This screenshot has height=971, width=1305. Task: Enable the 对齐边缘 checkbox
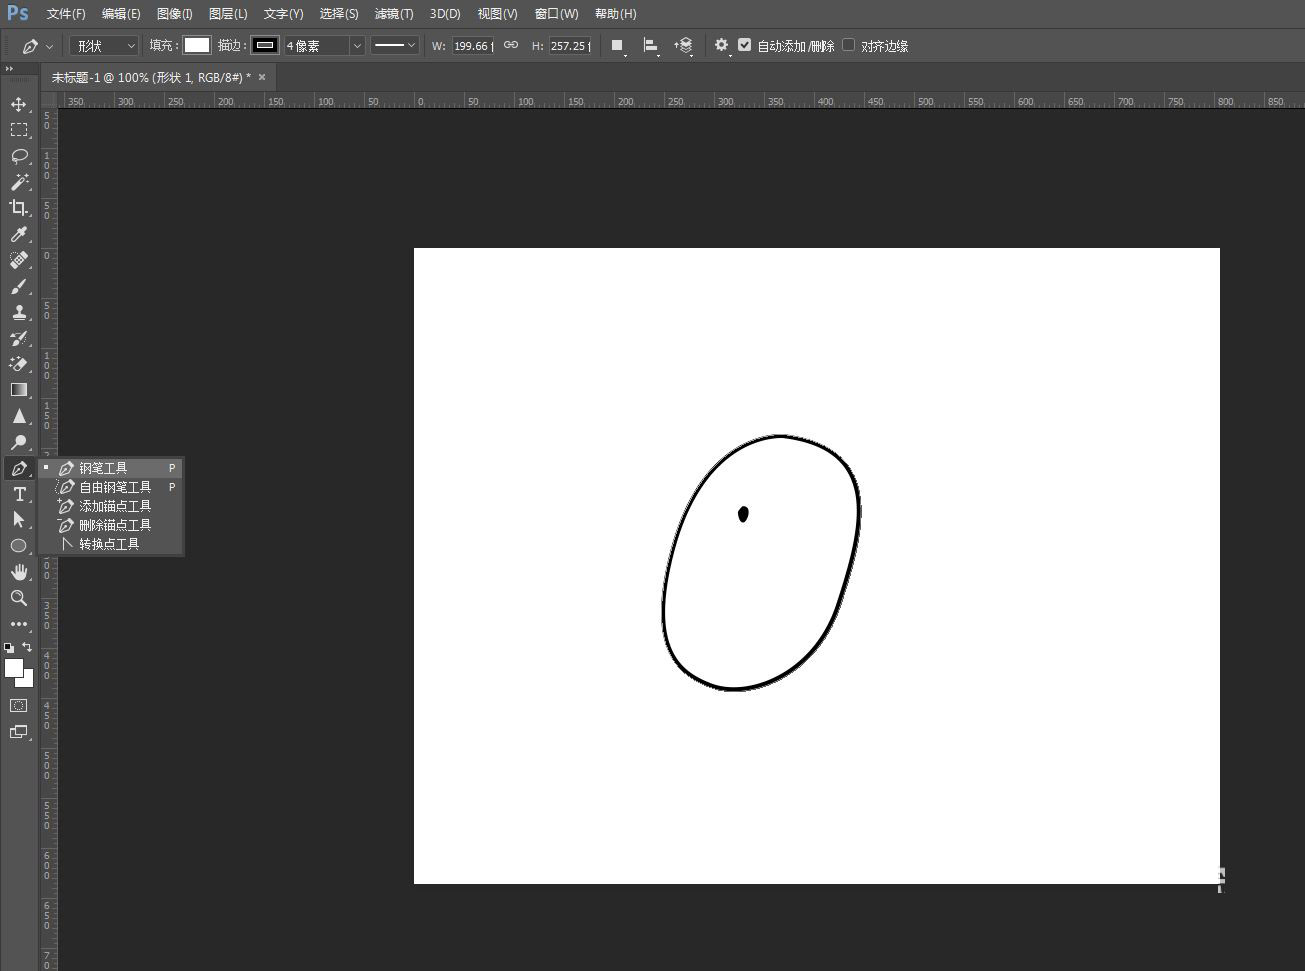pyautogui.click(x=849, y=45)
